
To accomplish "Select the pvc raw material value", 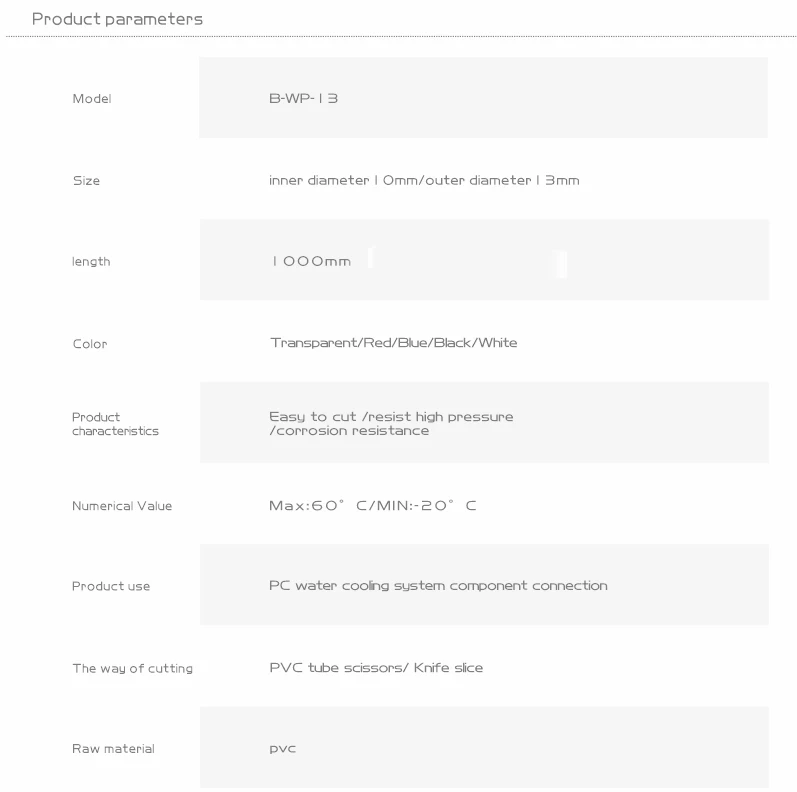I will click(x=283, y=749).
